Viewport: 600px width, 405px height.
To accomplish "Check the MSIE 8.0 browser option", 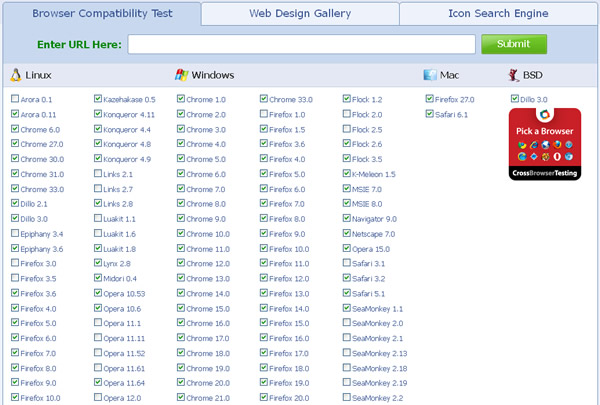I will pyautogui.click(x=347, y=204).
